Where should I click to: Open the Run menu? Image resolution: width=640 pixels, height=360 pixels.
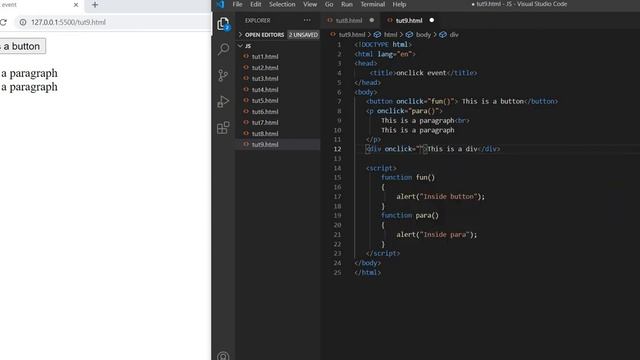click(347, 4)
